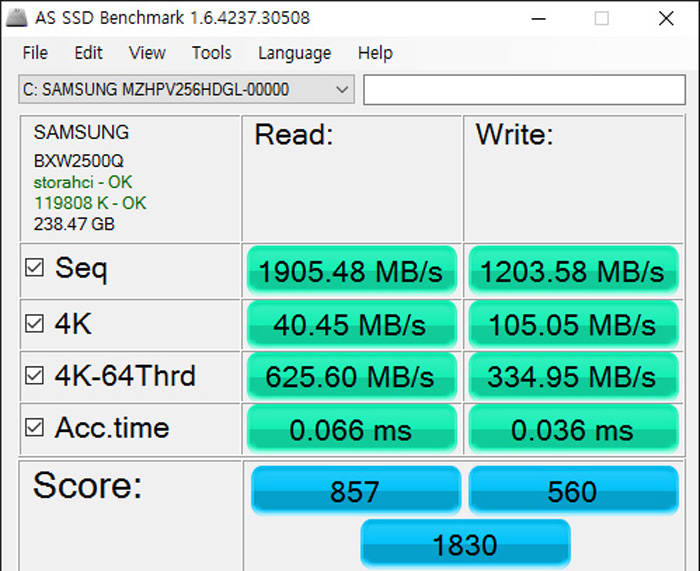Open the File menu
This screenshot has width=700, height=571.
coord(35,53)
